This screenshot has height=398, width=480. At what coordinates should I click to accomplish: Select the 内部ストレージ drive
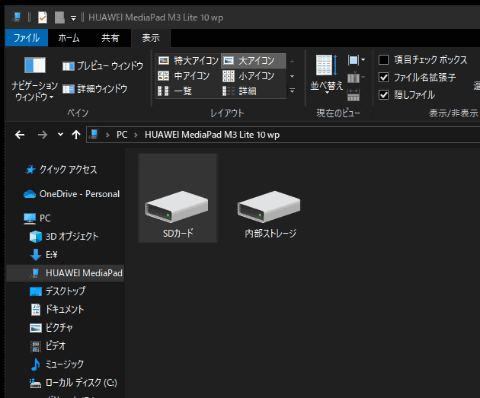pos(270,213)
